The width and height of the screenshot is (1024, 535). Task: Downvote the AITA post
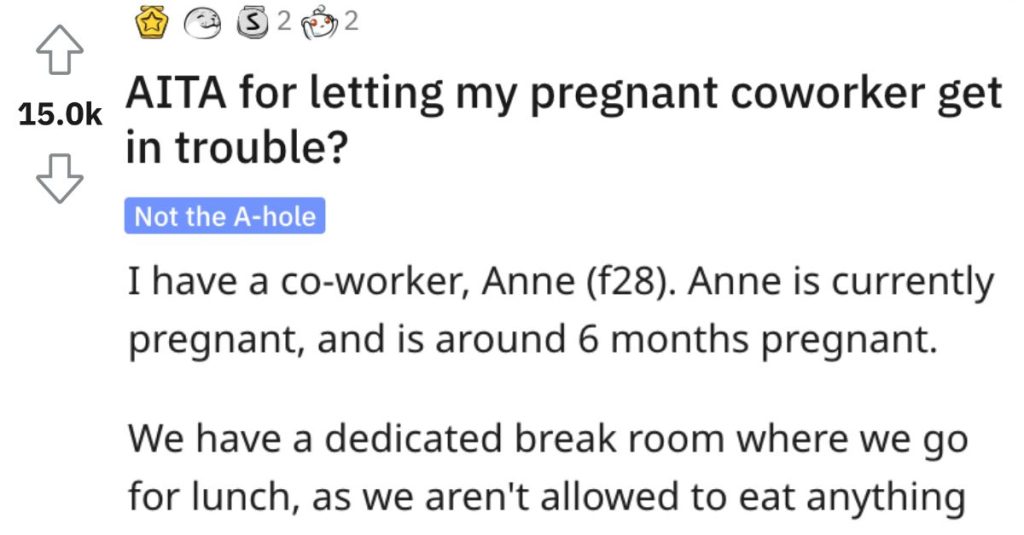pos(59,178)
